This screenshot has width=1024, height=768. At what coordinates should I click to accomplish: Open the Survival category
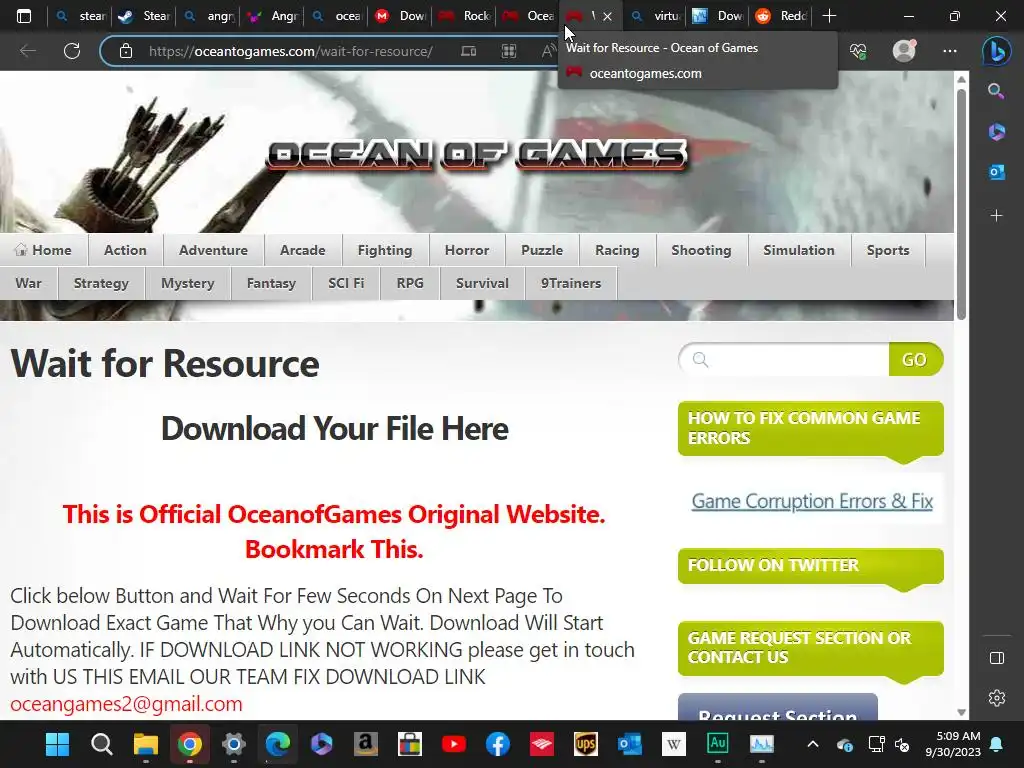pyautogui.click(x=482, y=283)
